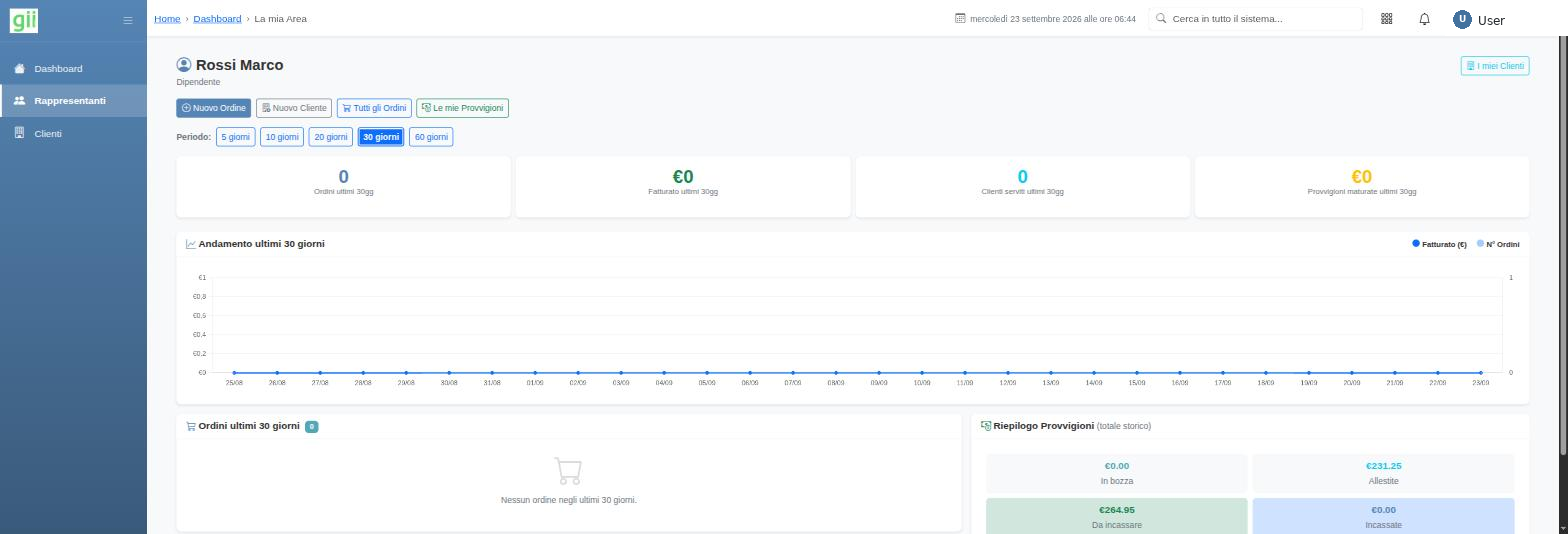The width and height of the screenshot is (1568, 534).
Task: Click the 'Dipendente' role label
Action: coord(198,82)
